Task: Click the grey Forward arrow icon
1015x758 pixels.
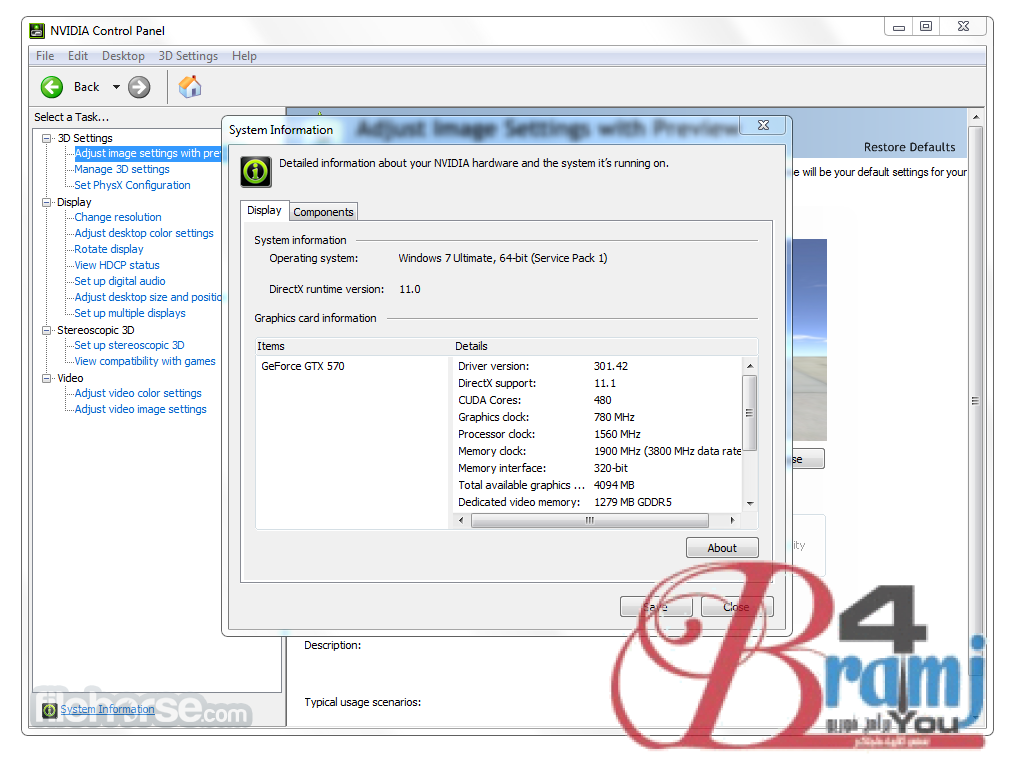Action: coord(139,87)
